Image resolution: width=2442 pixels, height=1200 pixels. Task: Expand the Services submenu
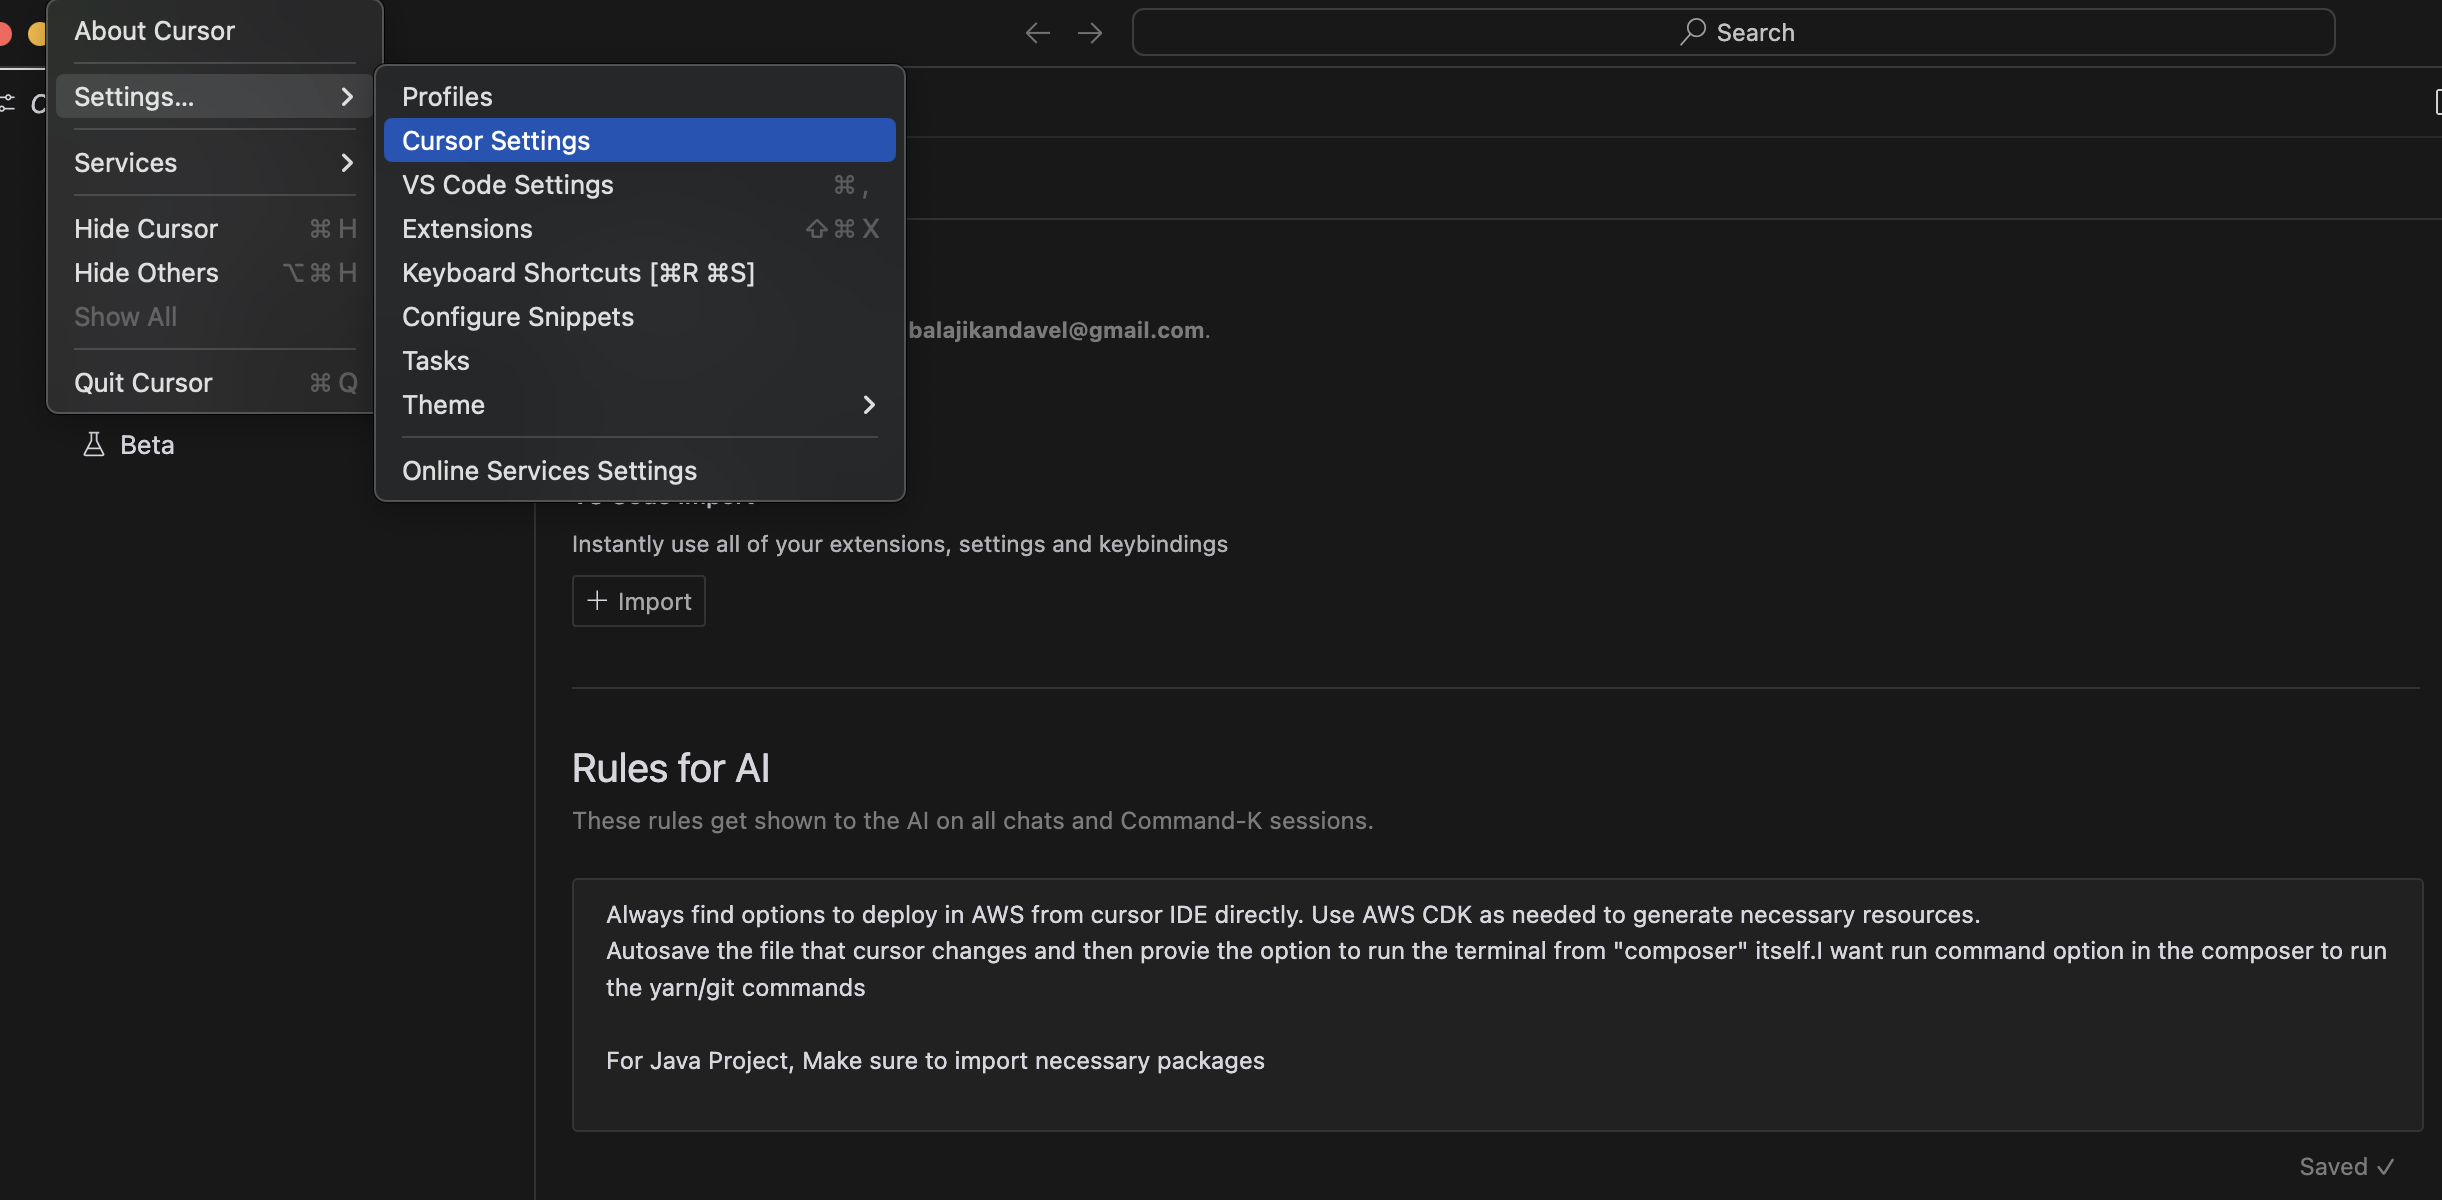[214, 163]
